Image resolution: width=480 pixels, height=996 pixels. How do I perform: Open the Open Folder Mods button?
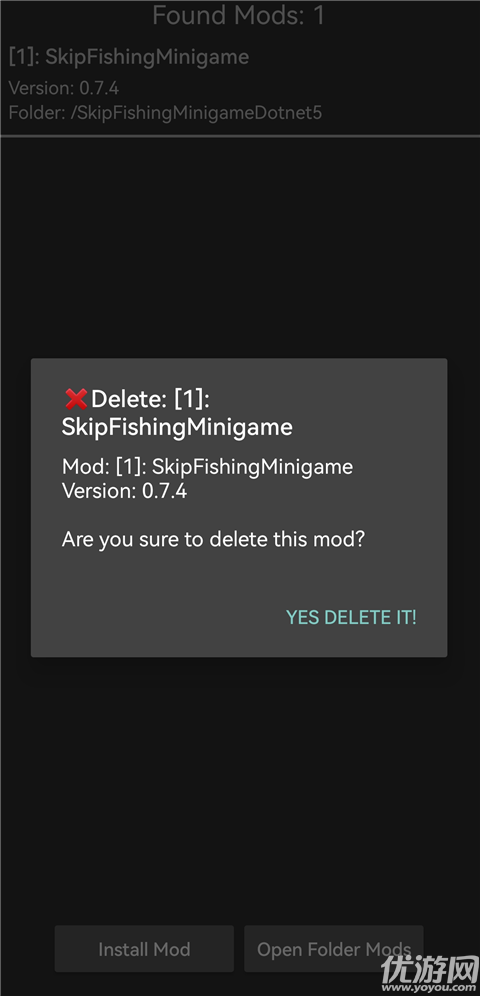pyautogui.click(x=334, y=949)
